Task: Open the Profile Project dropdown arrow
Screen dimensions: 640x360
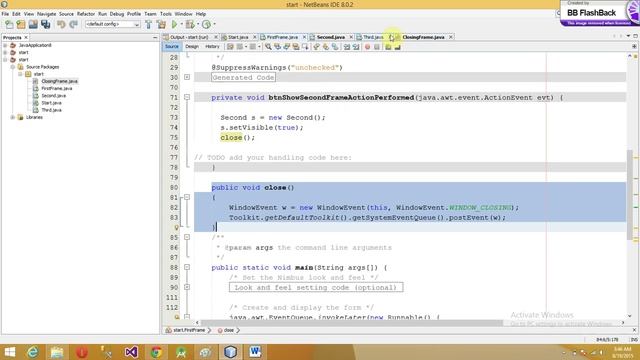Action: (214, 24)
